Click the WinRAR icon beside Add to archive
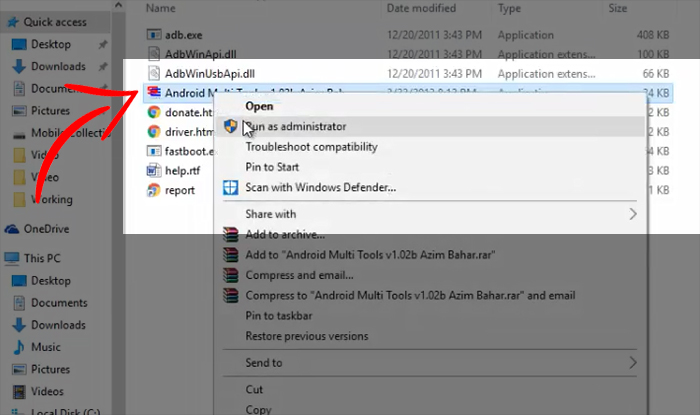 pos(231,234)
